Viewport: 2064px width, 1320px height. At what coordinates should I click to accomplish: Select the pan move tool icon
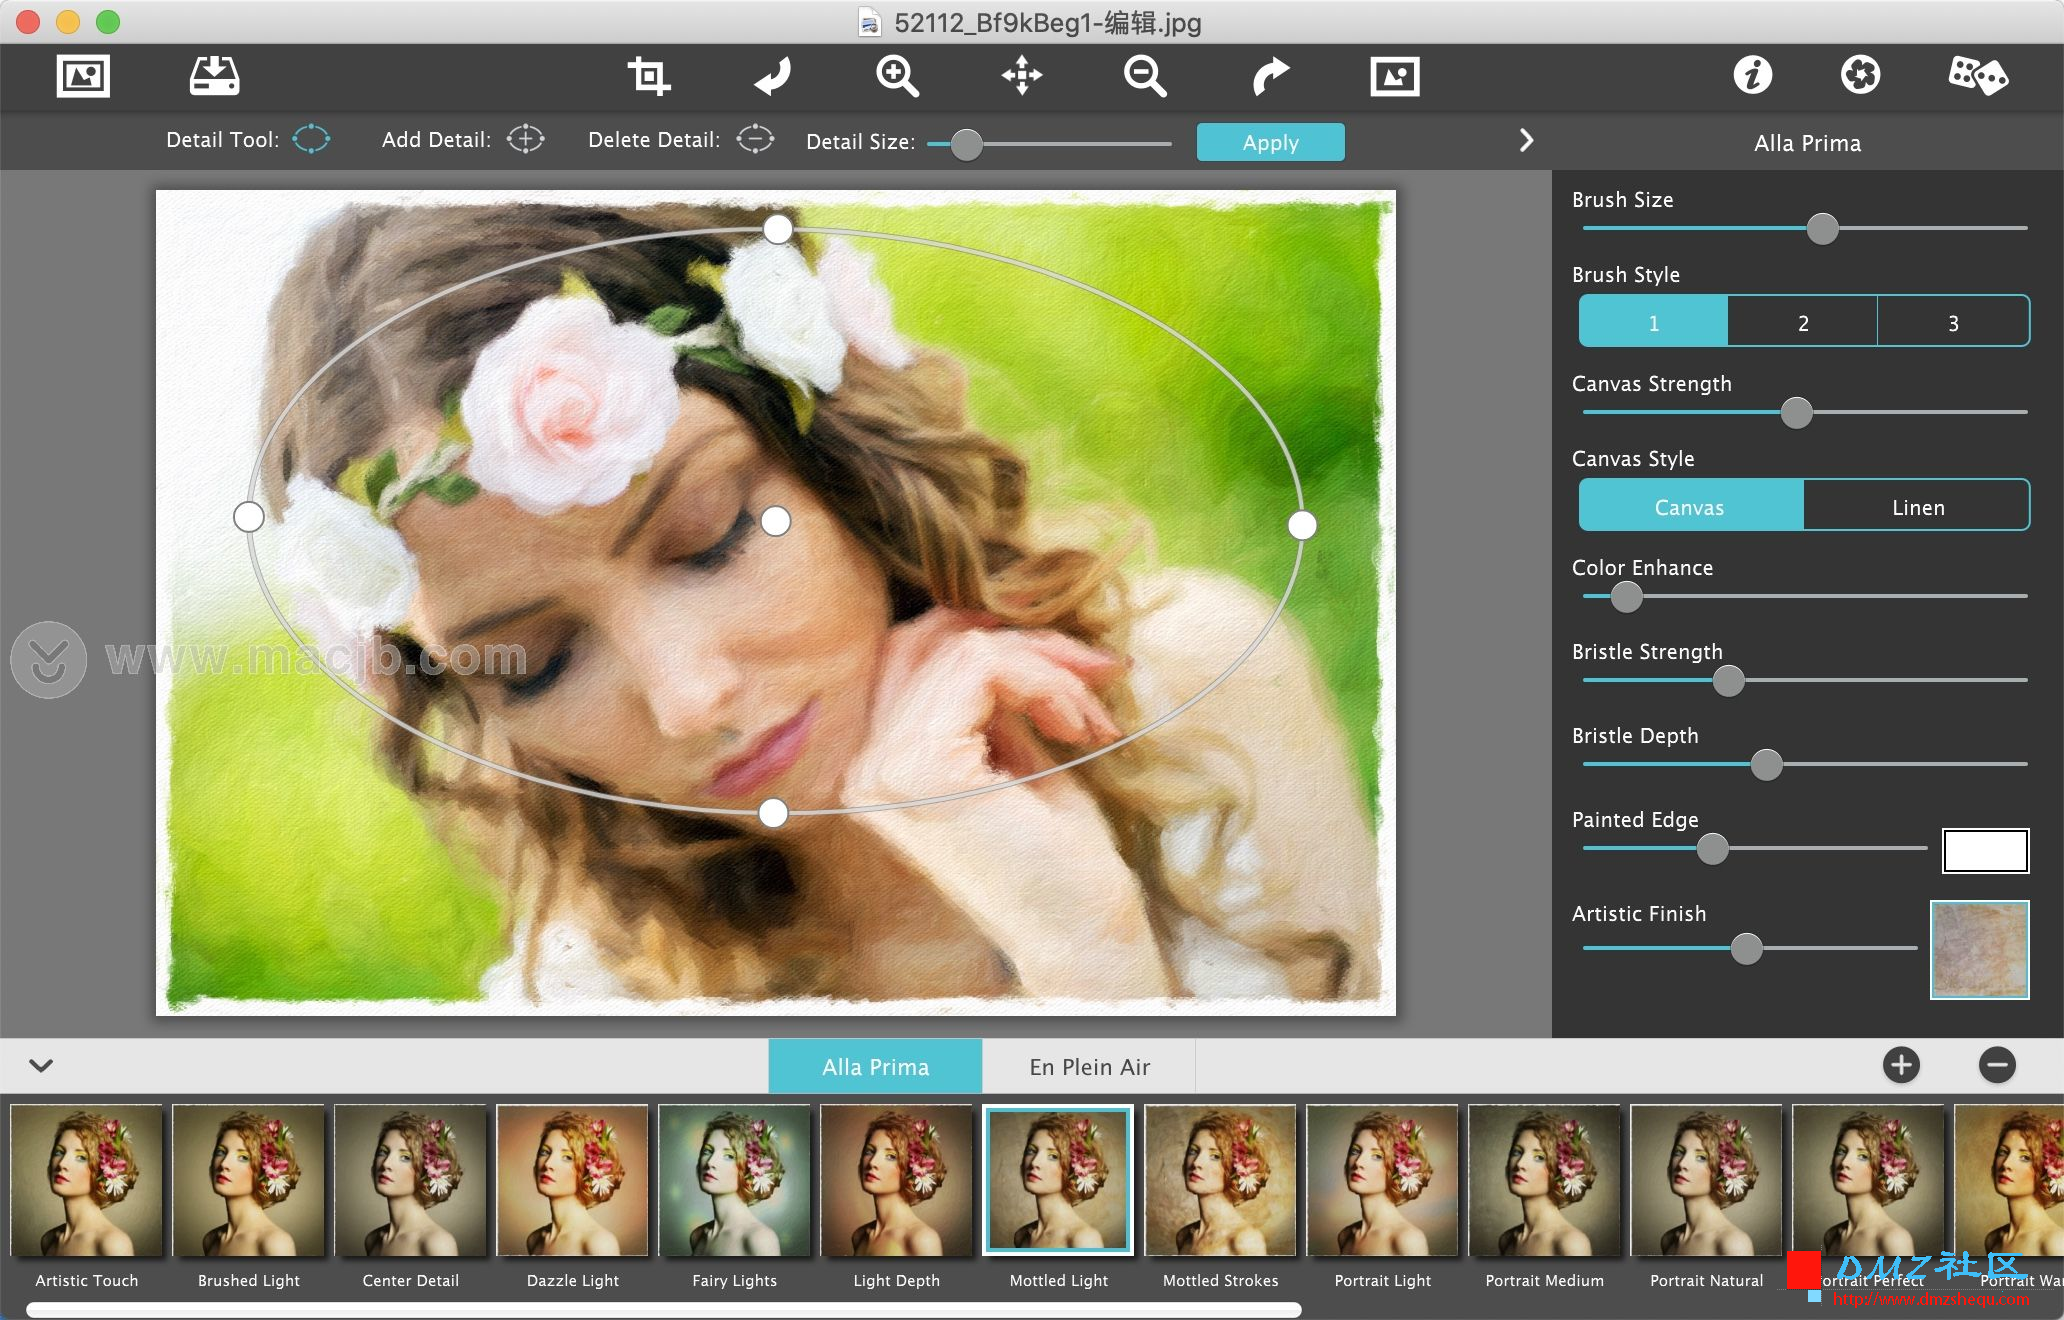pyautogui.click(x=1022, y=76)
